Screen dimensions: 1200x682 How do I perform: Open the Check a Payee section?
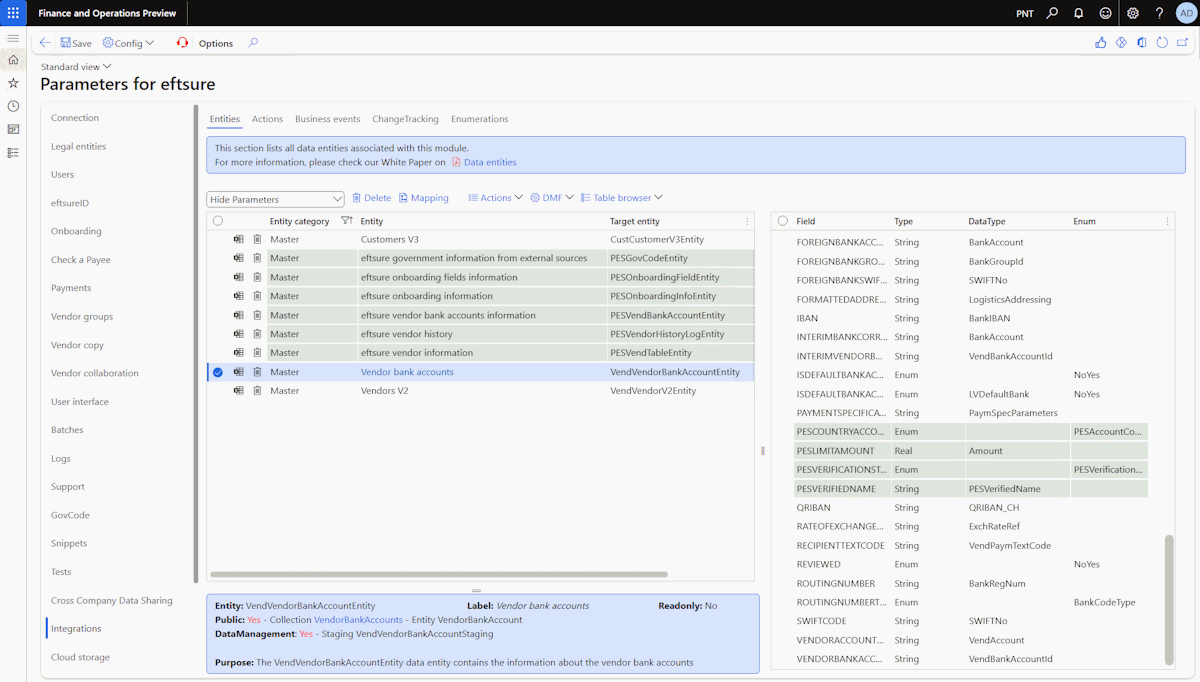click(81, 260)
